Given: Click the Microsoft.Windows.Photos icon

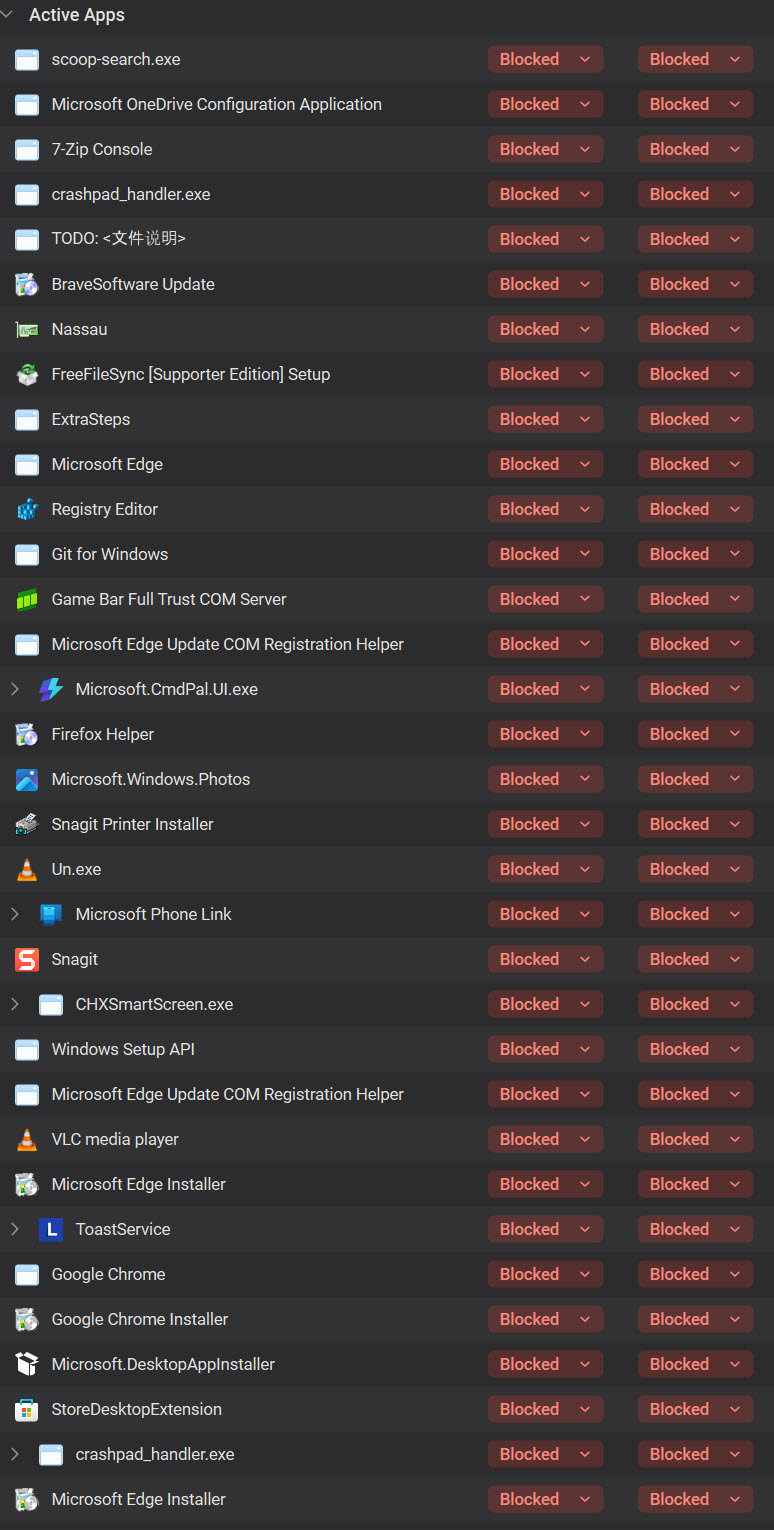Looking at the screenshot, I should point(27,780).
